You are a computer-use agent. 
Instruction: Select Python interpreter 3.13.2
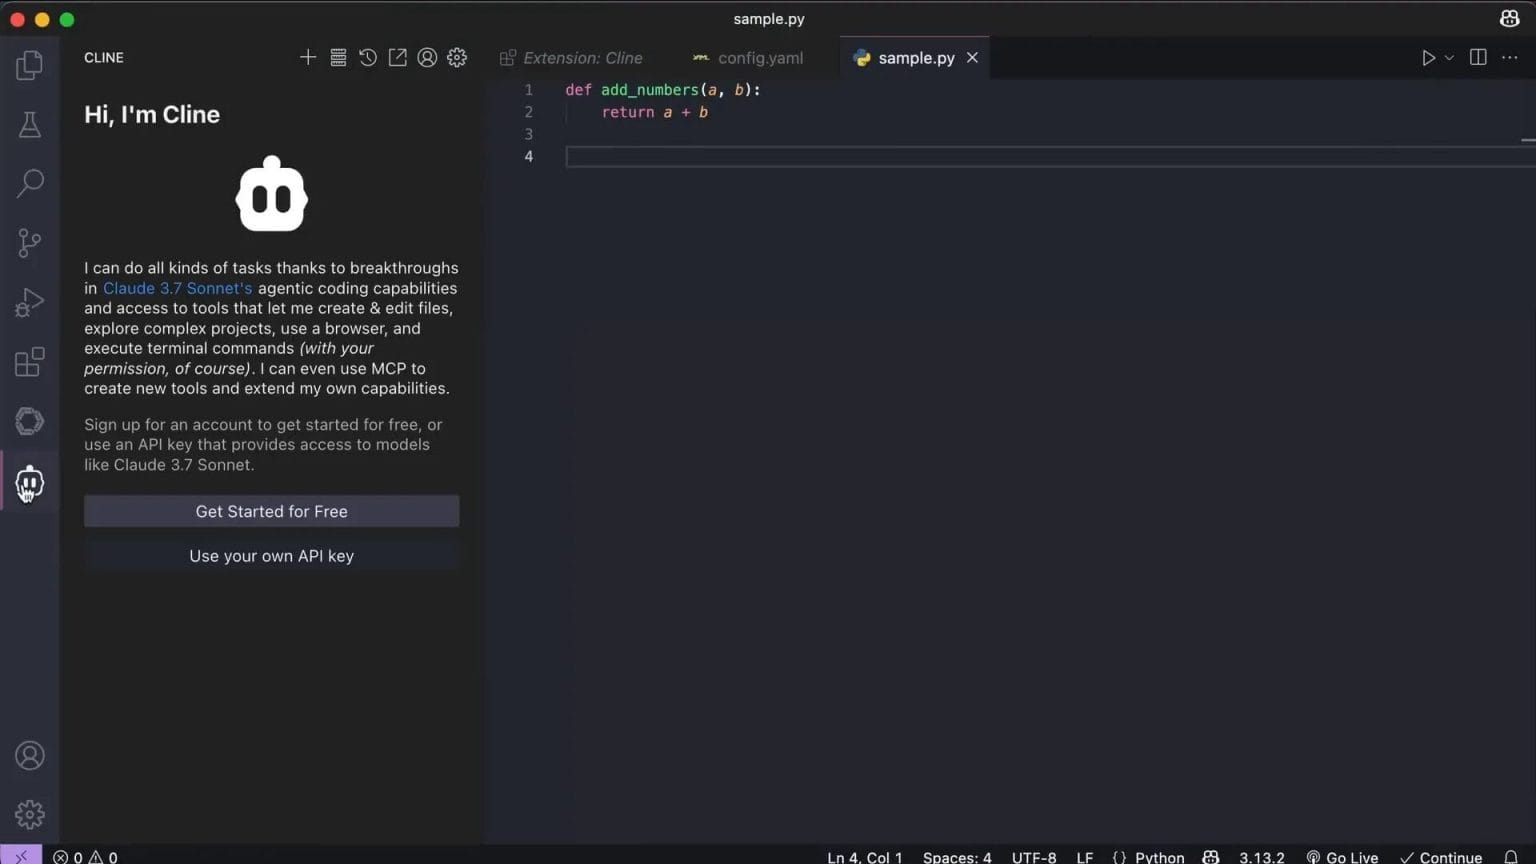pyautogui.click(x=1260, y=857)
